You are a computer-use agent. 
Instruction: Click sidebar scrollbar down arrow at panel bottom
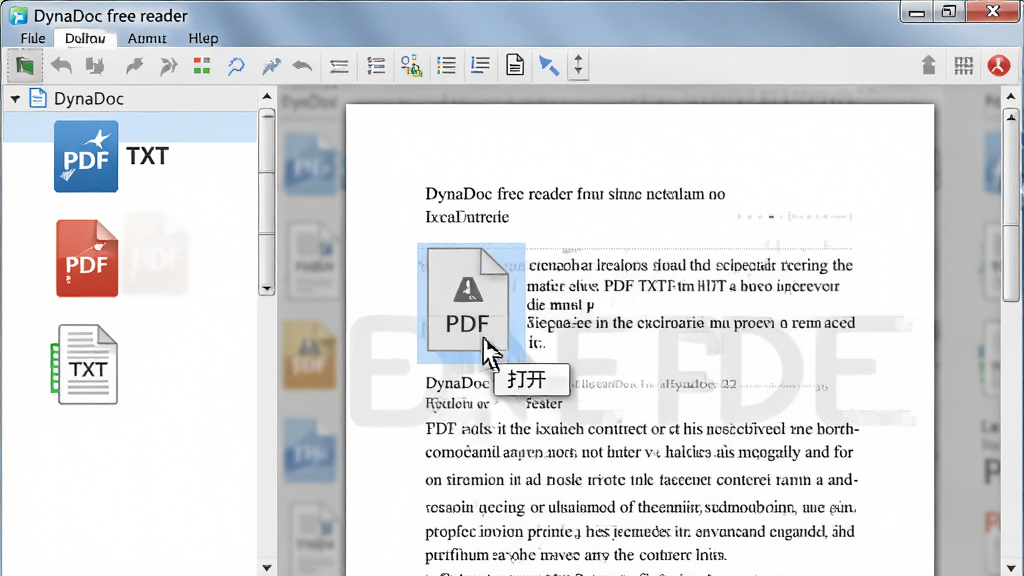click(x=266, y=568)
